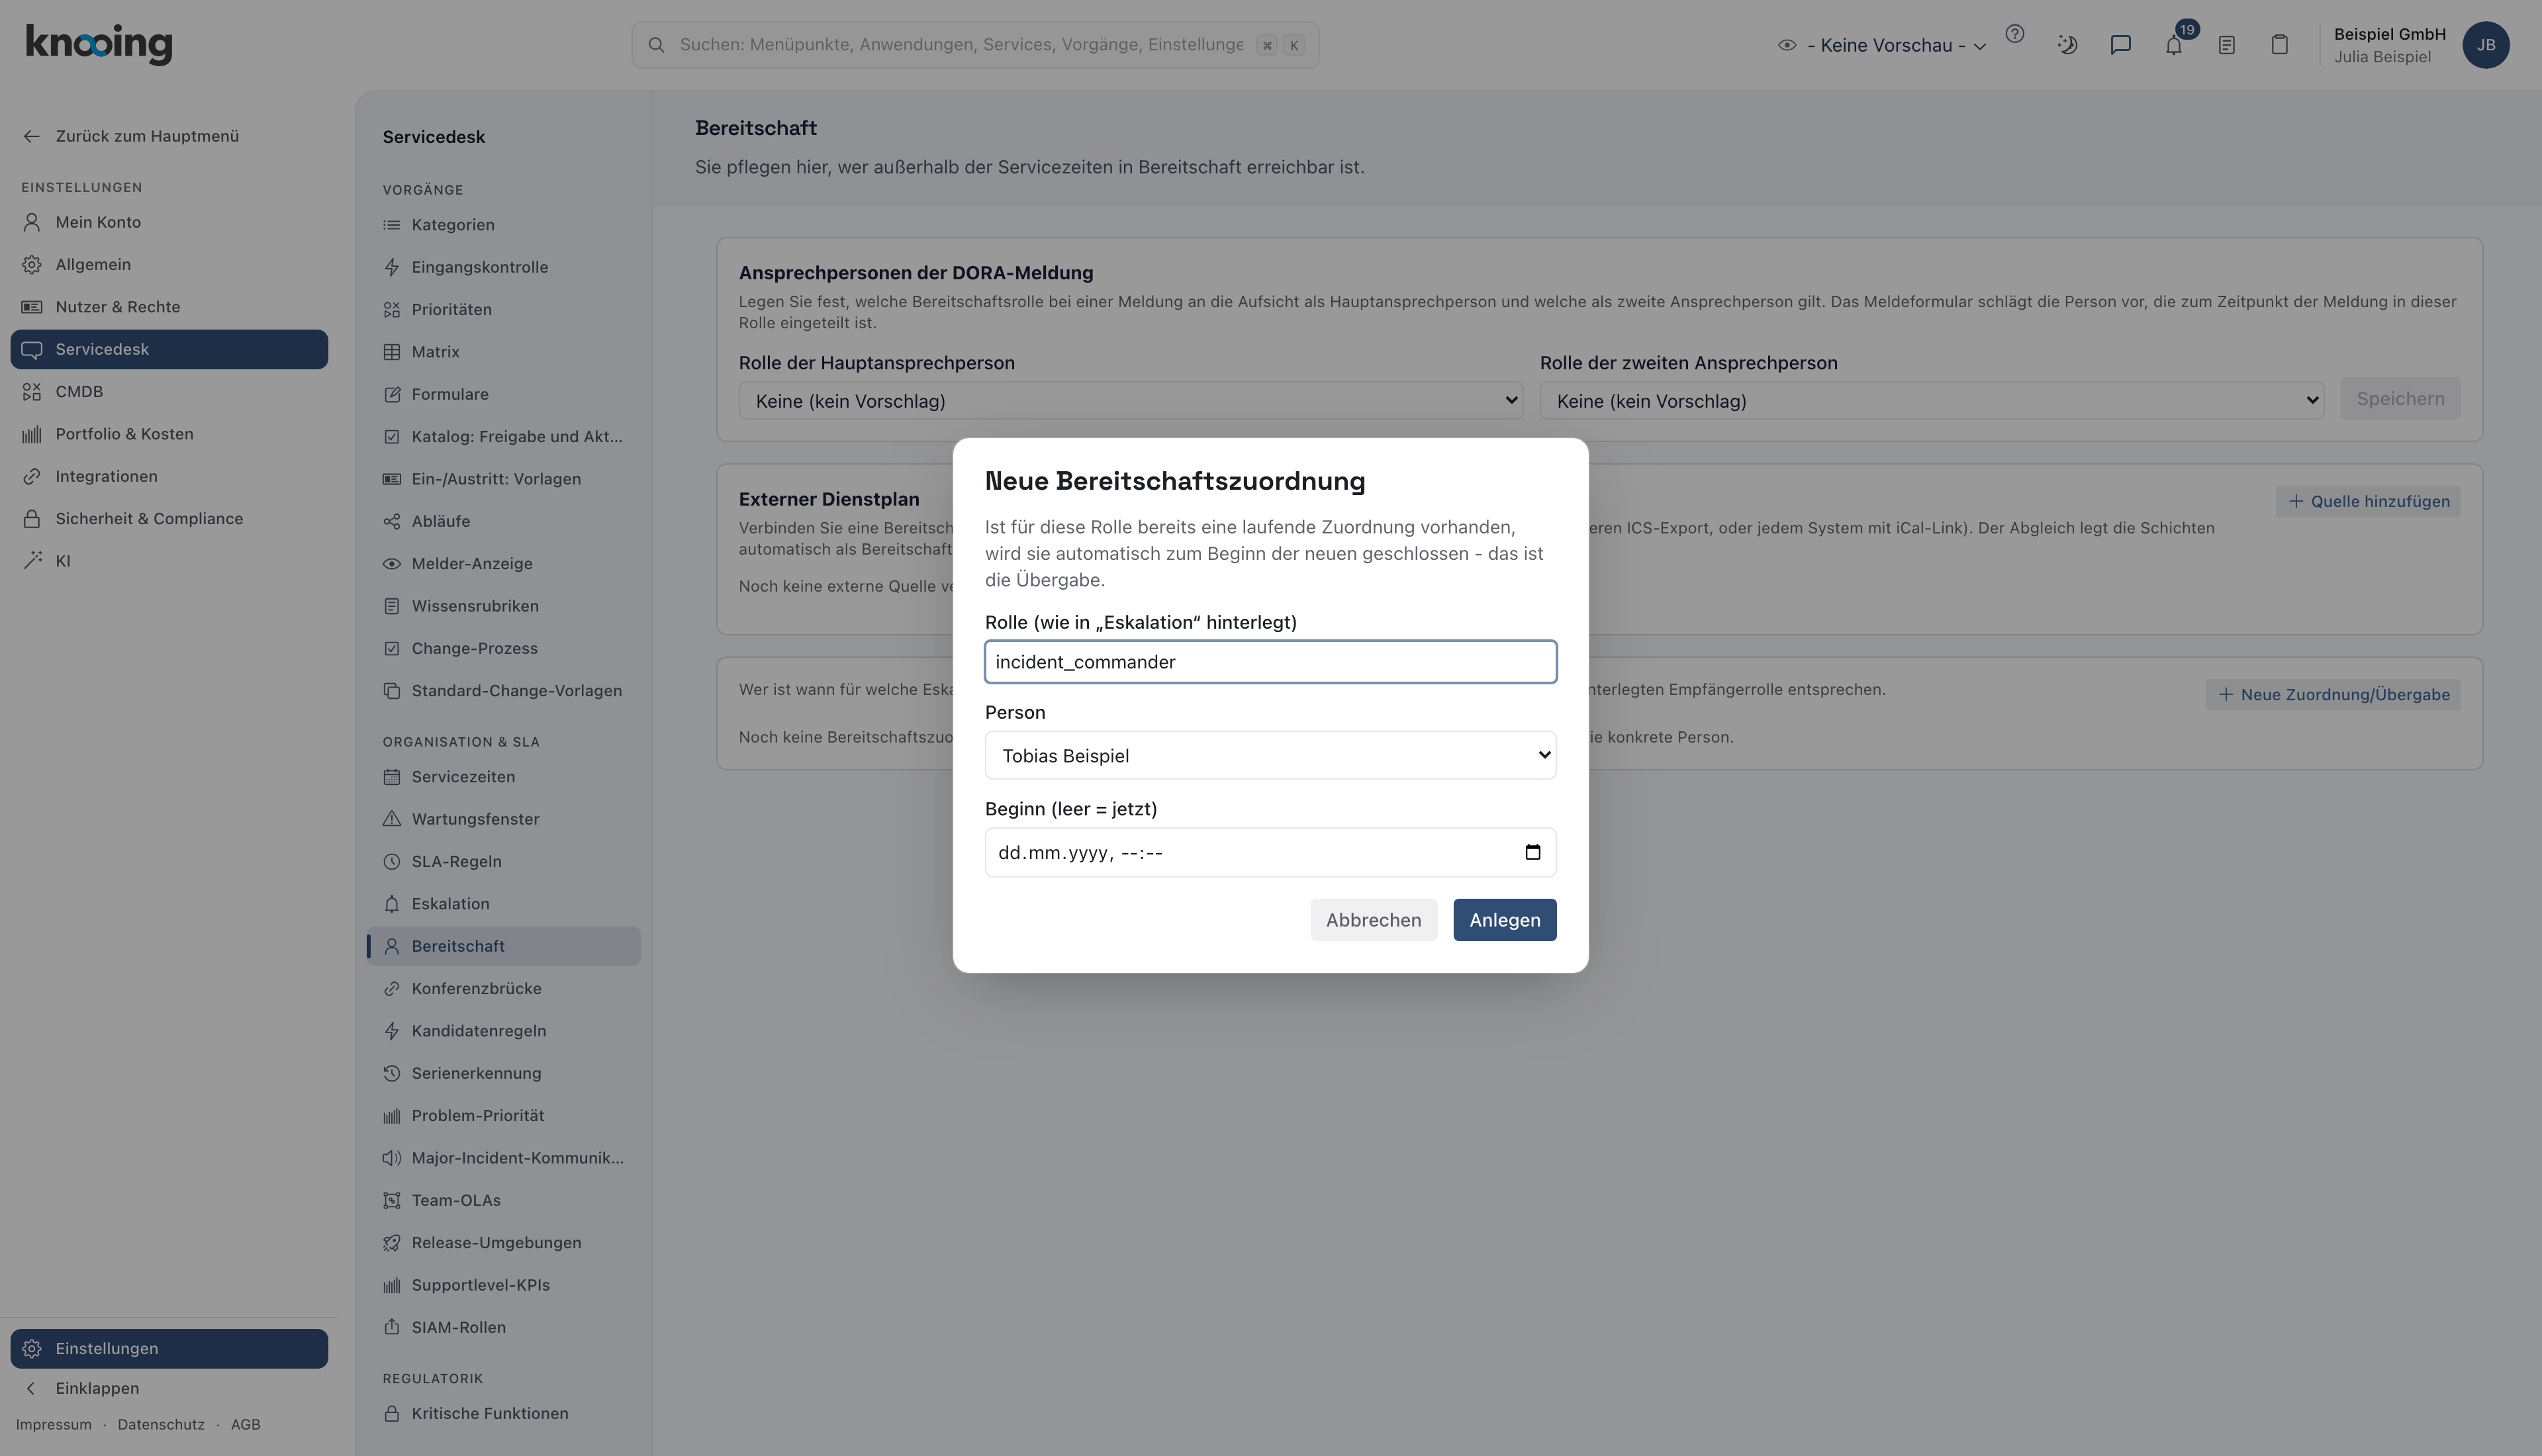Viewport: 2542px width, 1456px height.
Task: Open Rolle der Hauptansprechperson dropdown
Action: coord(1130,400)
